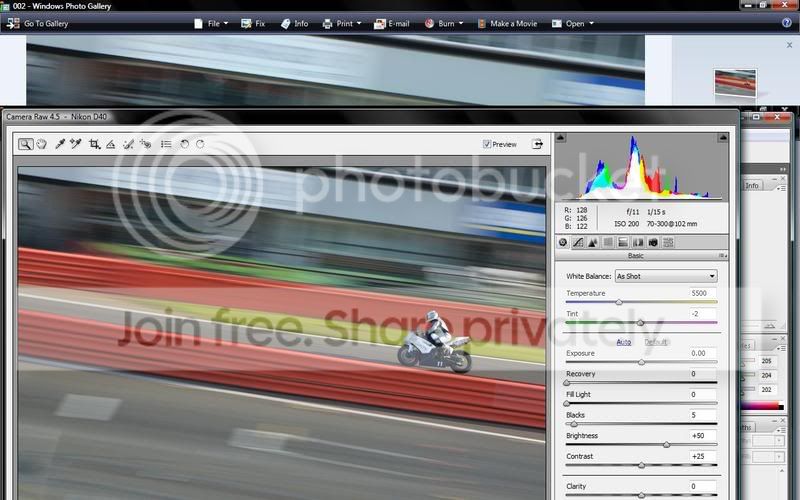Click the Brightness slider handle

pos(667,444)
